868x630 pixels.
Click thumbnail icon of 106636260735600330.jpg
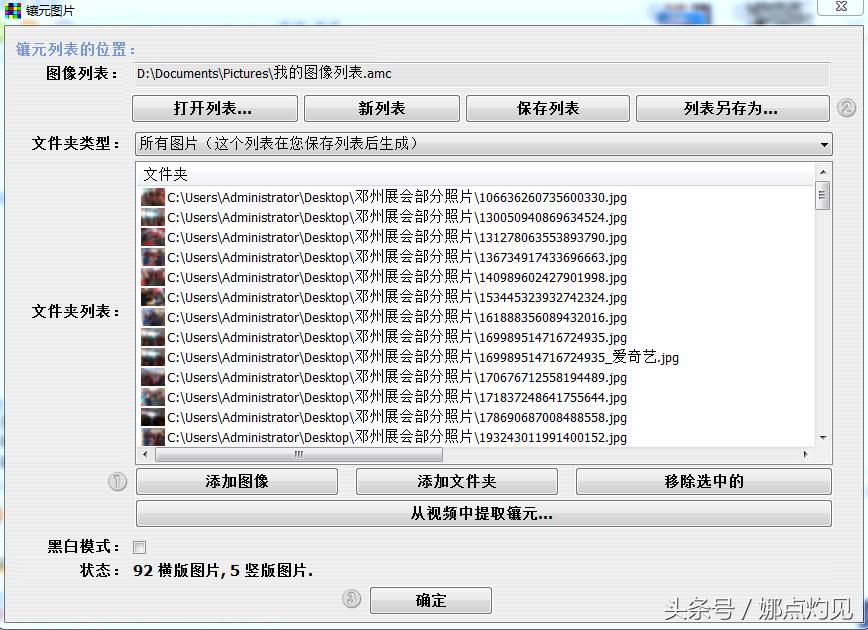coord(153,198)
